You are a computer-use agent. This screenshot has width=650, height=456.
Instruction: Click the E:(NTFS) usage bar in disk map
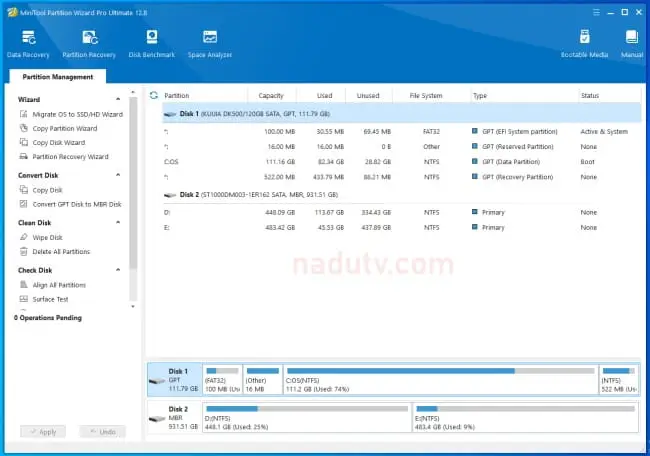(525, 409)
